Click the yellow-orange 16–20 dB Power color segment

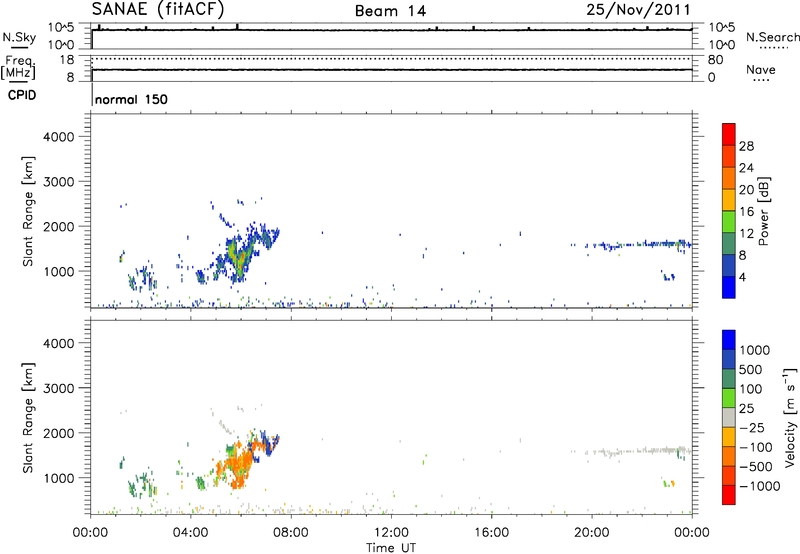tap(729, 199)
